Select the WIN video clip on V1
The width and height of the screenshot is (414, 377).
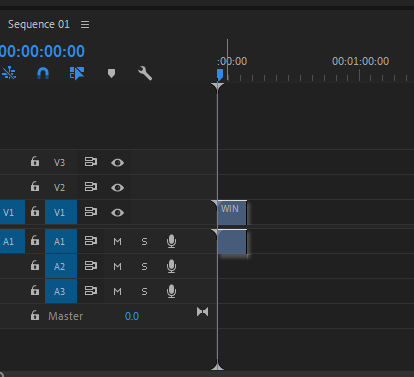(232, 212)
